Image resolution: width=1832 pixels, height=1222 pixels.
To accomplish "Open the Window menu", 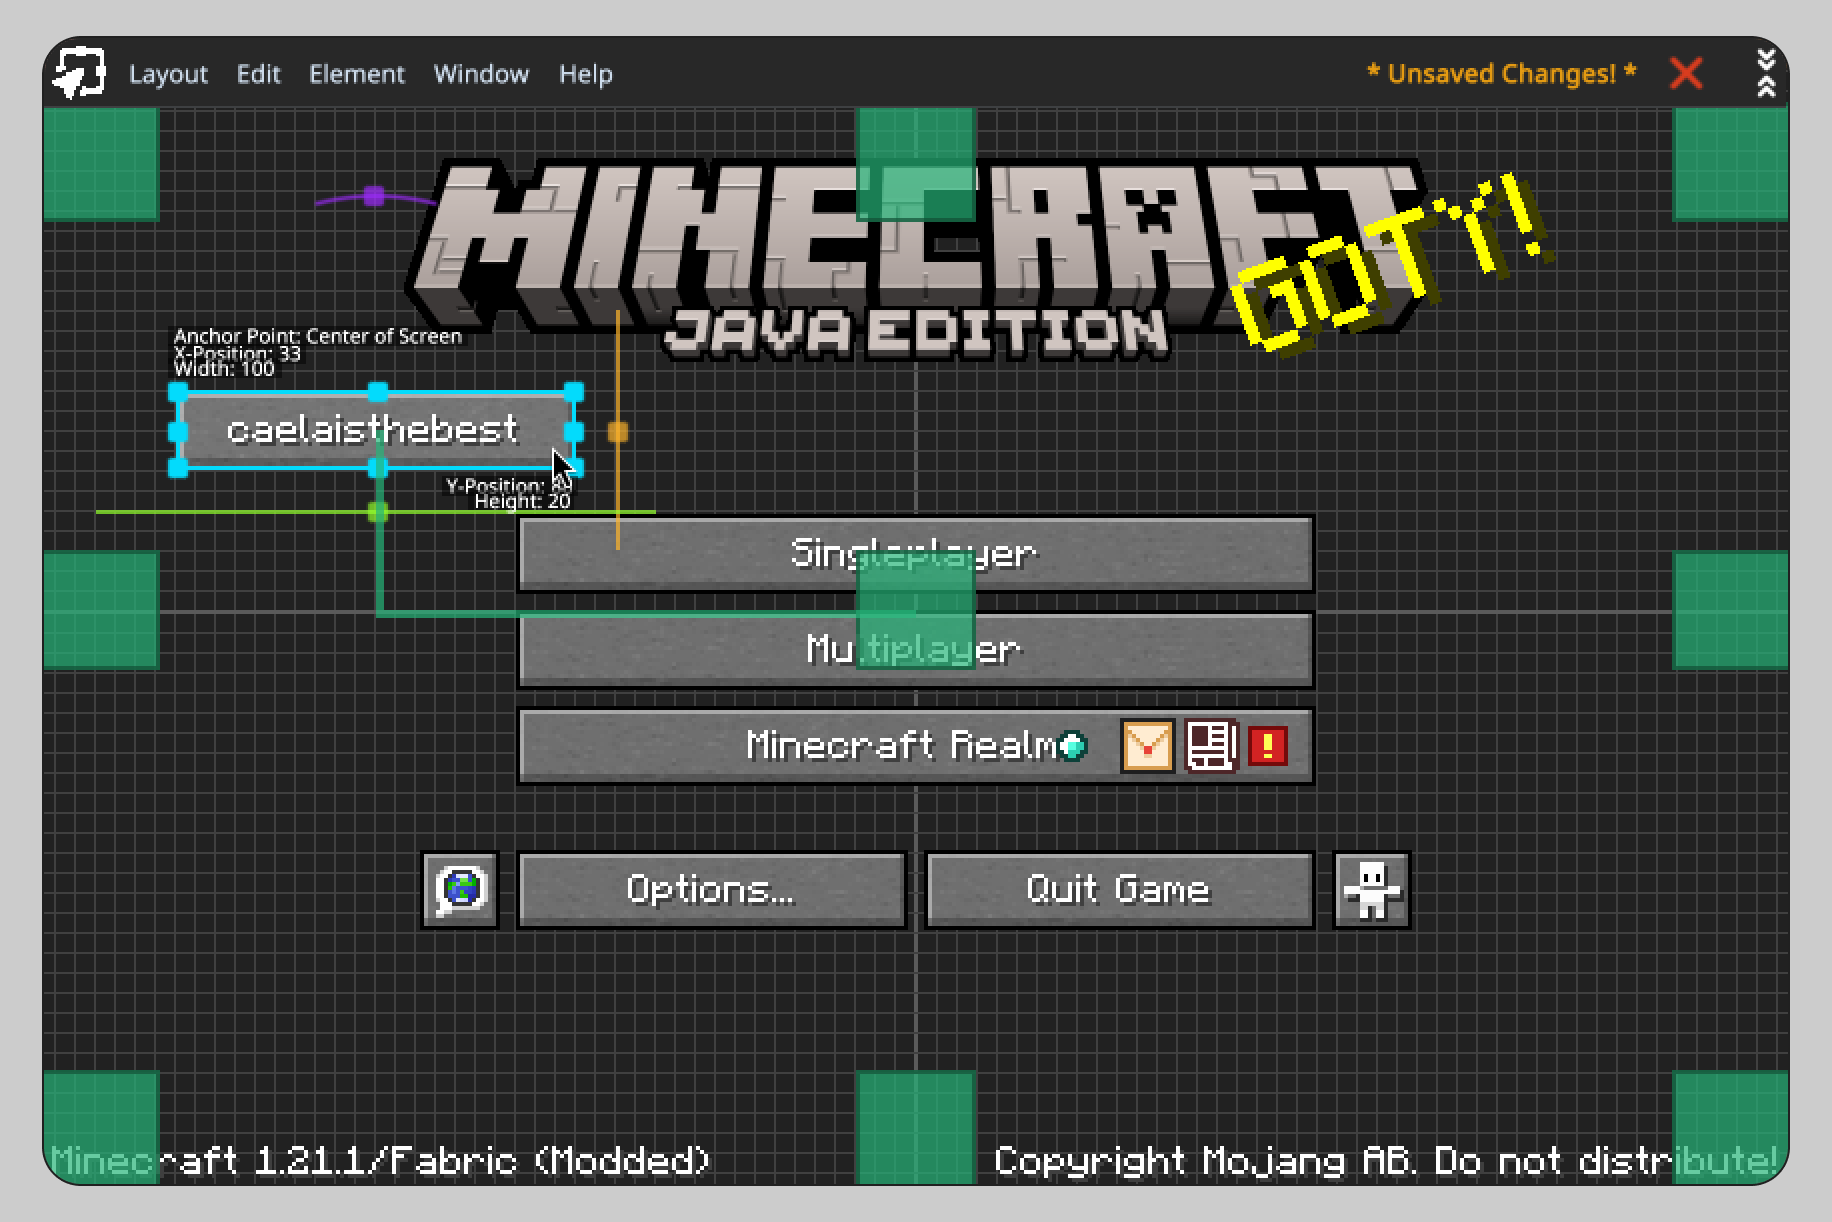I will click(481, 74).
